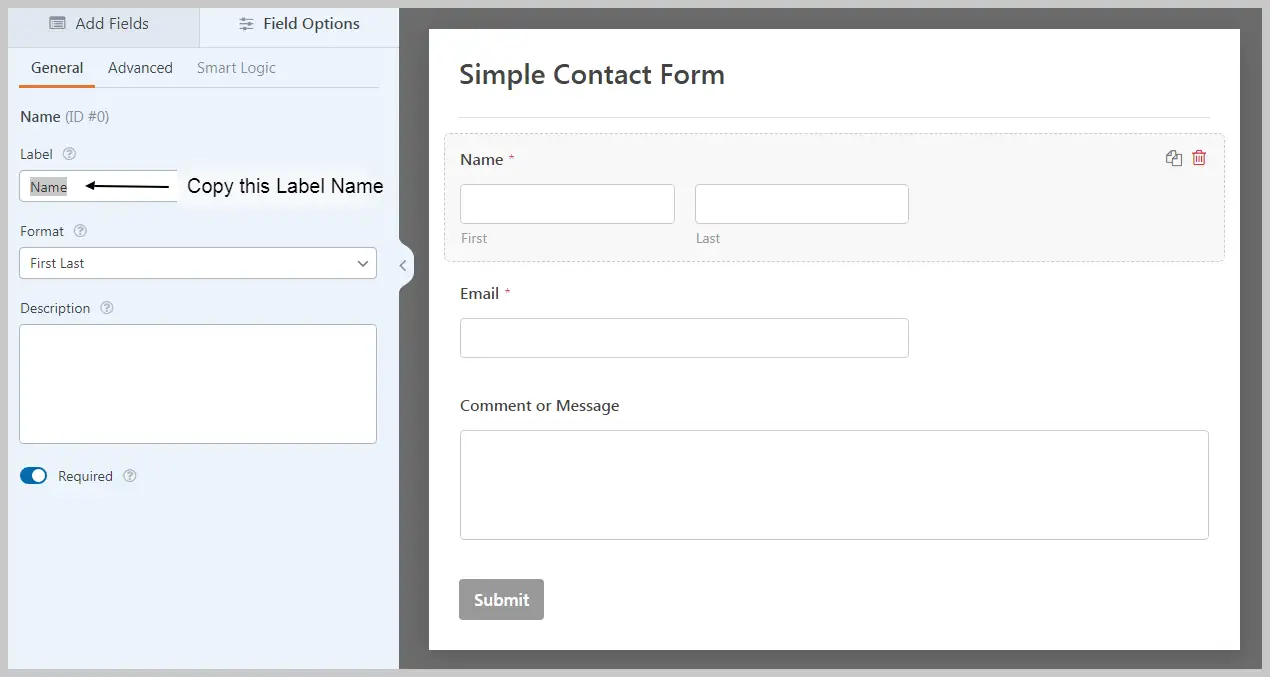This screenshot has height=677, width=1270.
Task: Switch to the Advanced tab
Action: pos(140,68)
